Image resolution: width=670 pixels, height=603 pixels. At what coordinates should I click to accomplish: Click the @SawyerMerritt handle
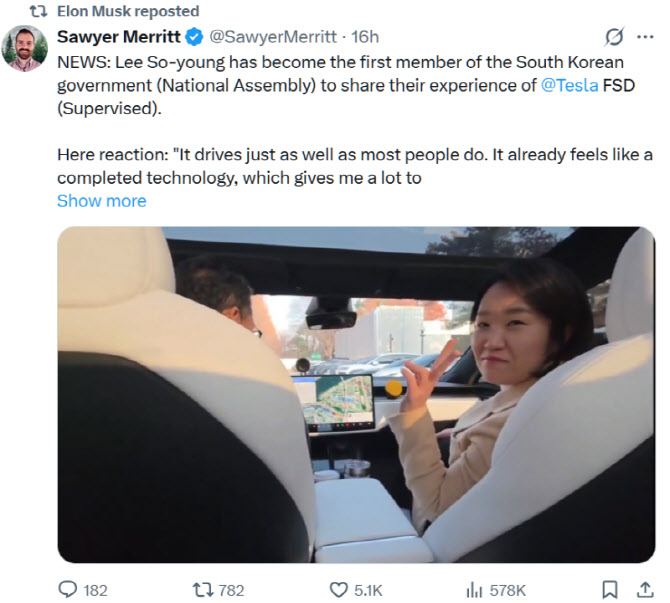pos(272,37)
